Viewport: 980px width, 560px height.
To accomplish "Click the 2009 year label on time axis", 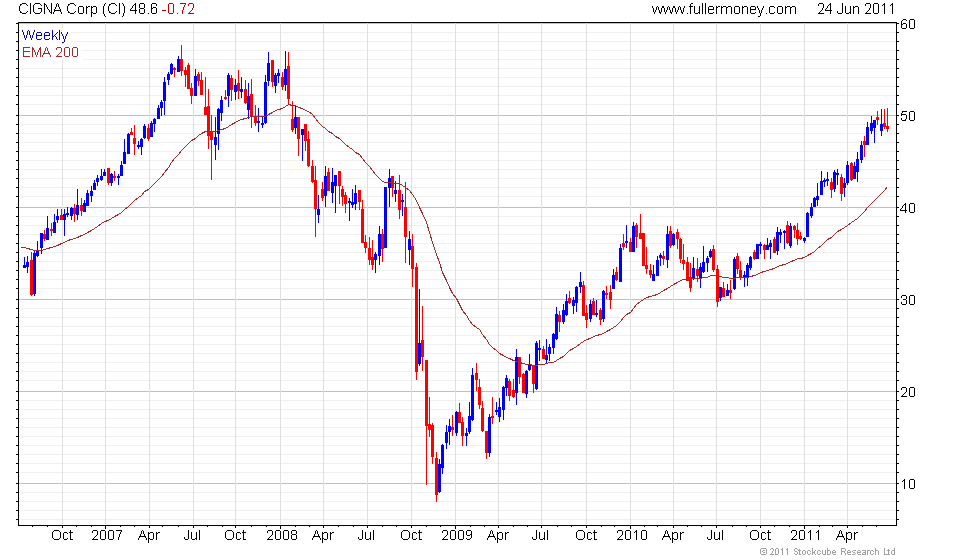I will click(457, 536).
